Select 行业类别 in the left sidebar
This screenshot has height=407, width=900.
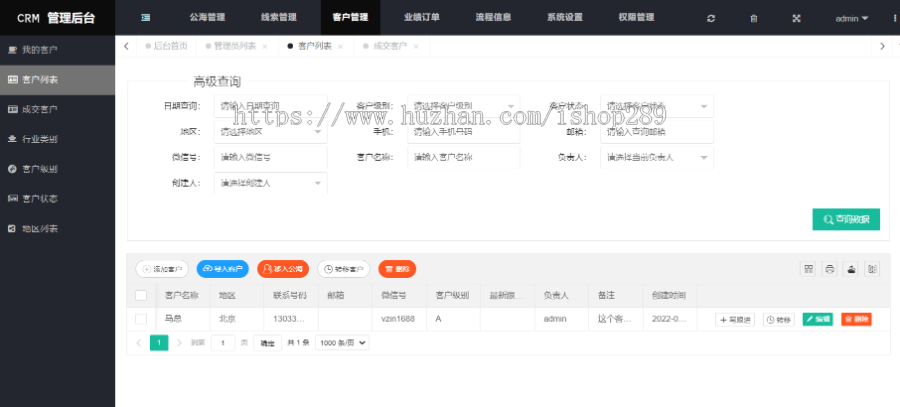tap(40, 138)
